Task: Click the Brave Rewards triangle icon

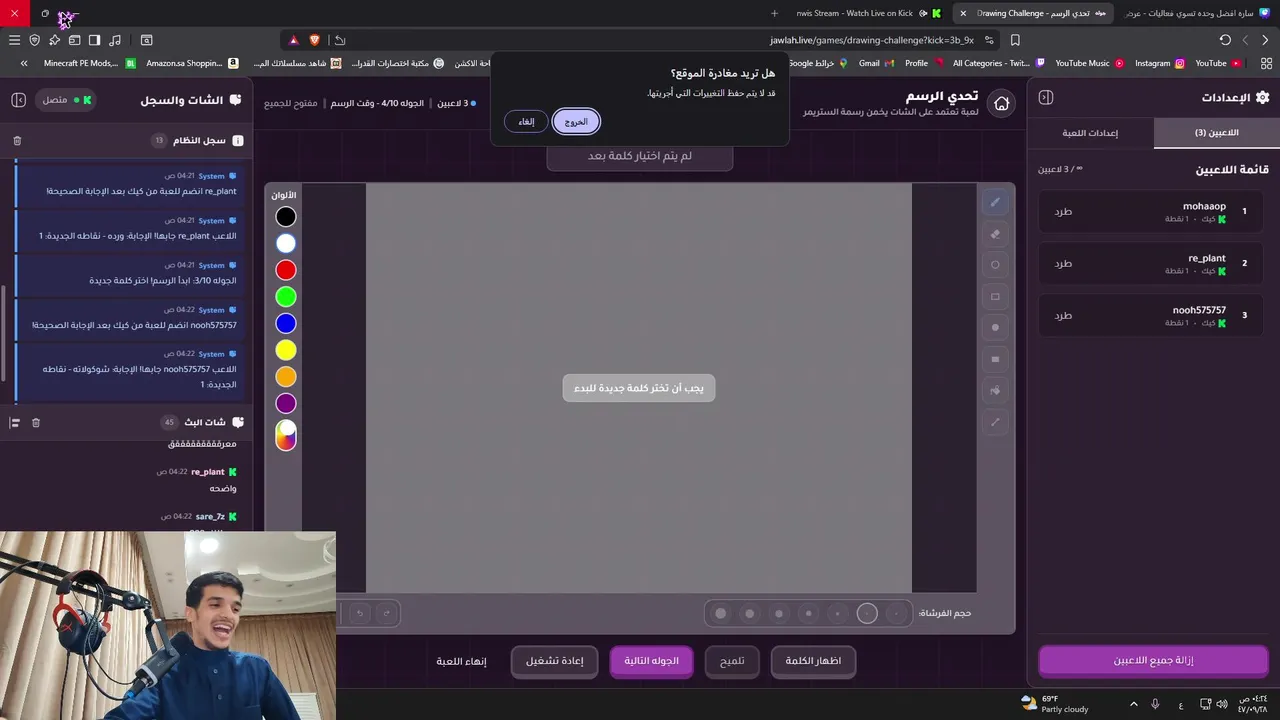Action: [293, 40]
